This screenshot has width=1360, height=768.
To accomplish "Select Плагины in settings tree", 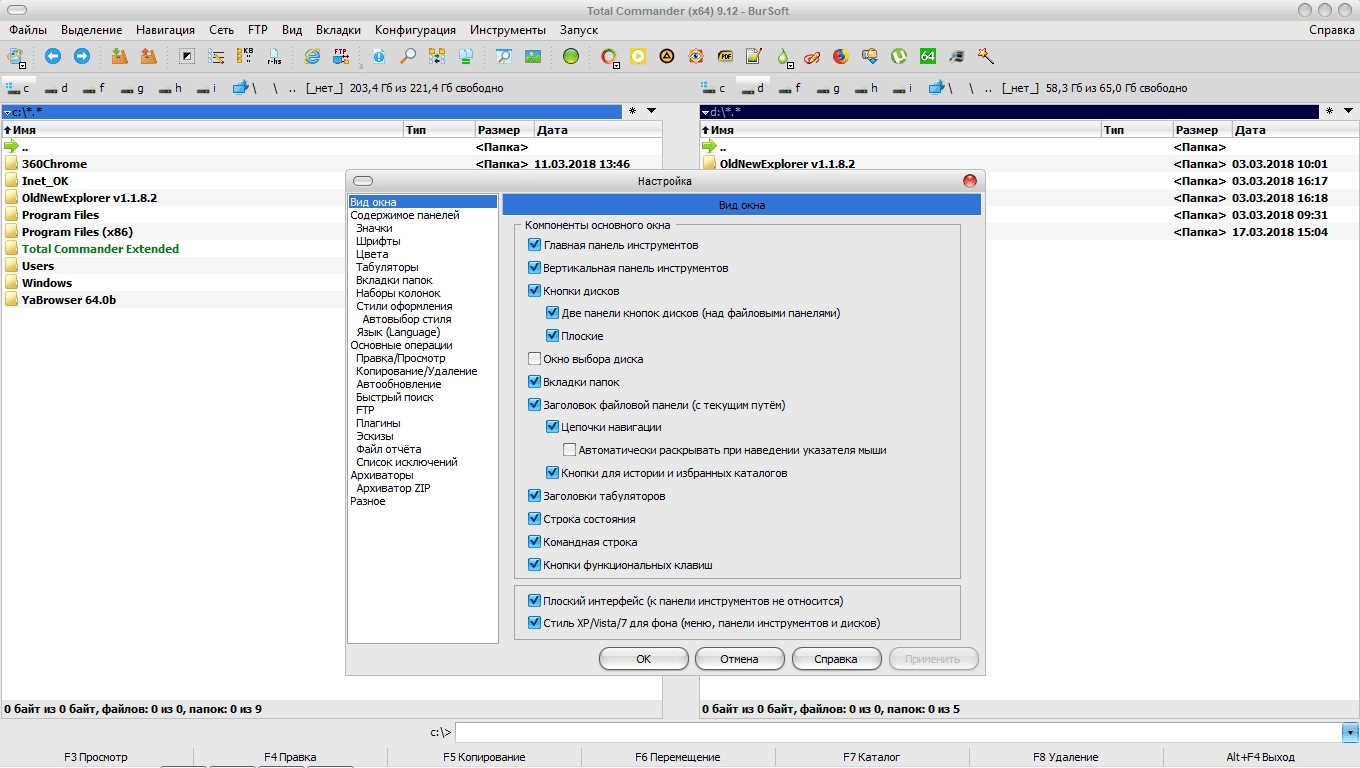I will pyautogui.click(x=378, y=423).
